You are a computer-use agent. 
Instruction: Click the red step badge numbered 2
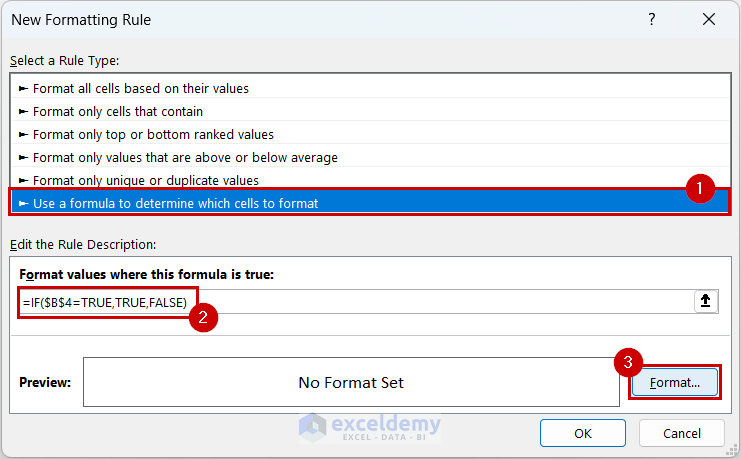pyautogui.click(x=203, y=320)
